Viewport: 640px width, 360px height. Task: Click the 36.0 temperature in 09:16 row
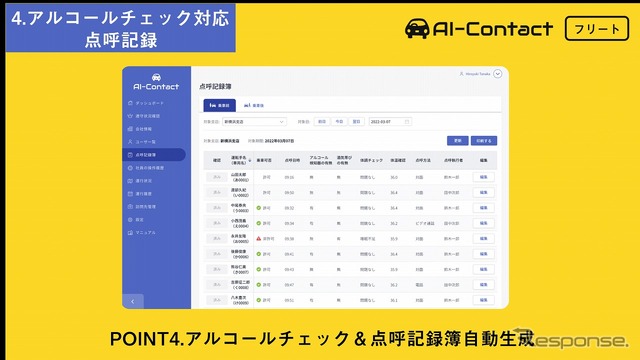click(x=394, y=178)
